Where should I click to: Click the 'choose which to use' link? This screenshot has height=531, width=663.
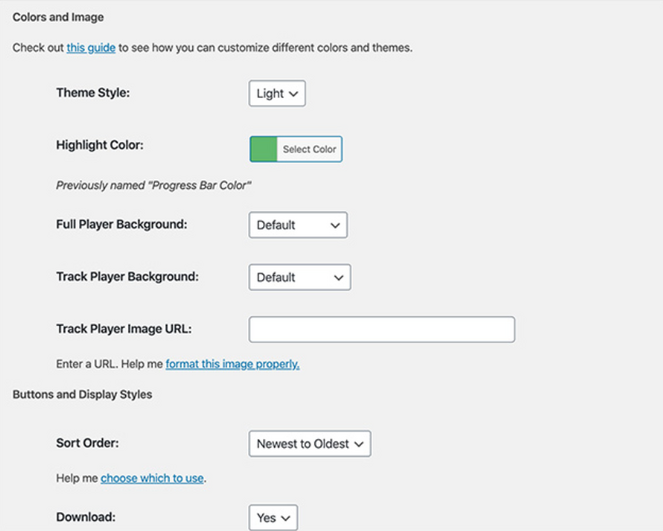[x=152, y=479]
